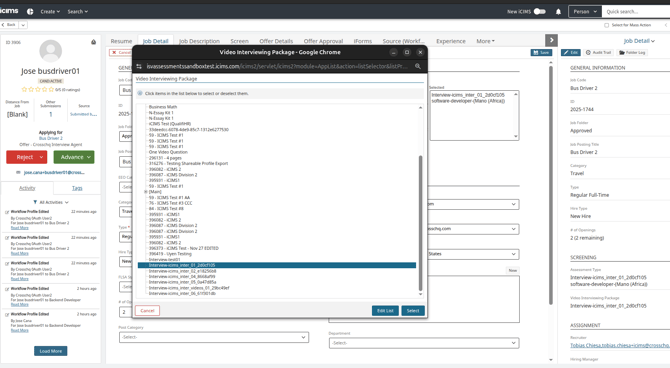The height and width of the screenshot is (368, 670).
Task: Rate candidate with the fifth star
Action: click(51, 89)
